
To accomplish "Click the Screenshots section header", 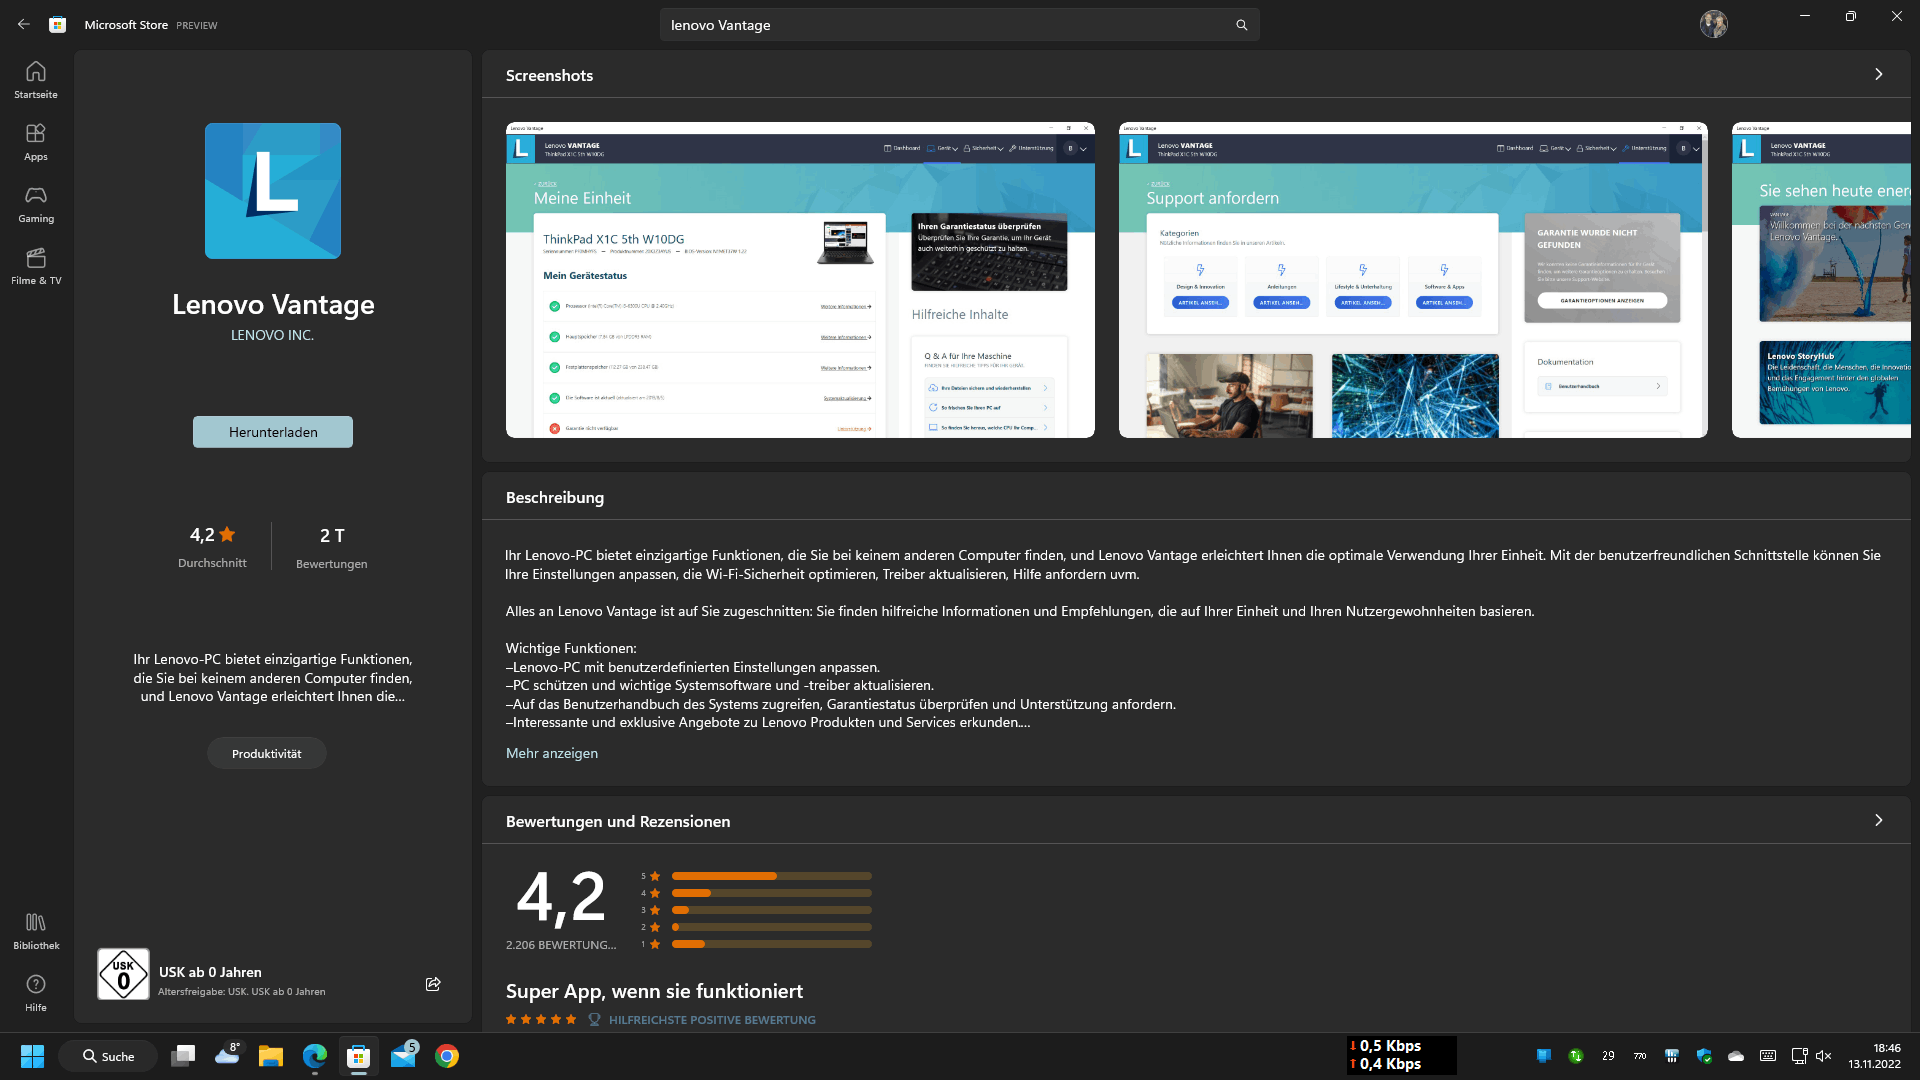I will (549, 75).
